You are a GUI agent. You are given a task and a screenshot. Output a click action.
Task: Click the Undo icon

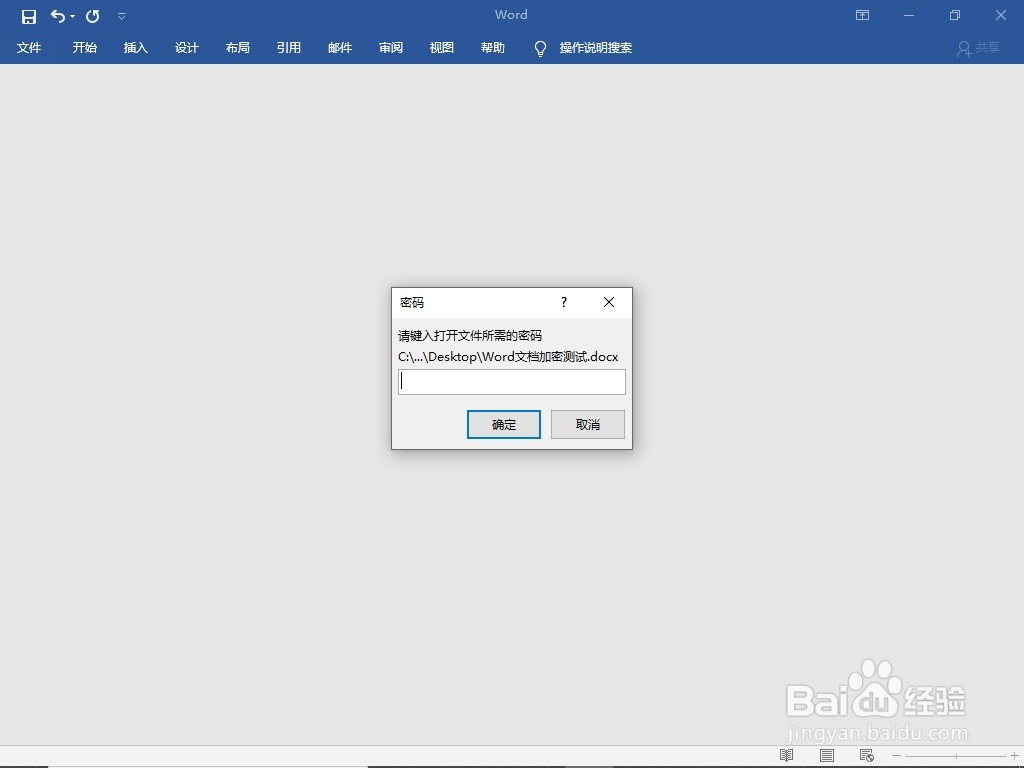click(57, 15)
